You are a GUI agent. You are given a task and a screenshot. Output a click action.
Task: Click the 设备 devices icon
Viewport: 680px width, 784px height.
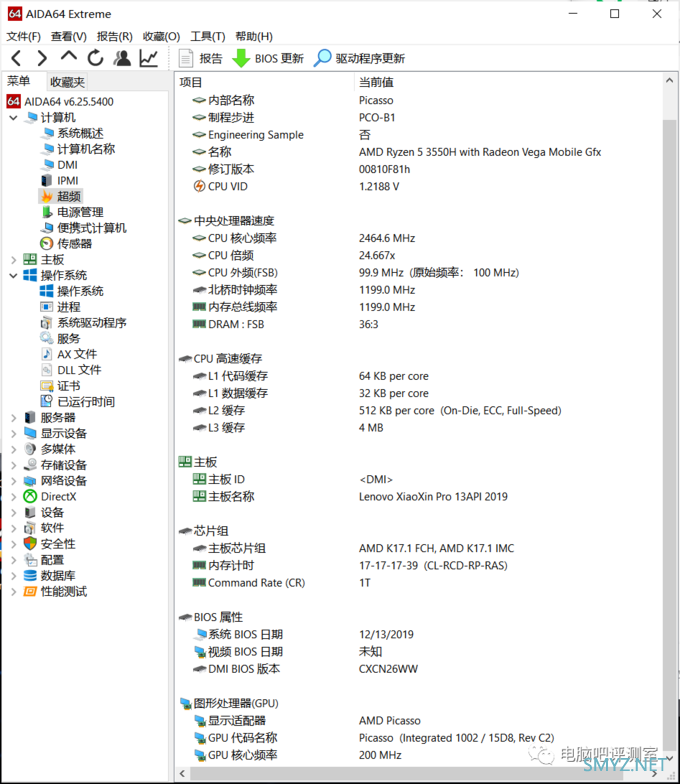tap(30, 512)
